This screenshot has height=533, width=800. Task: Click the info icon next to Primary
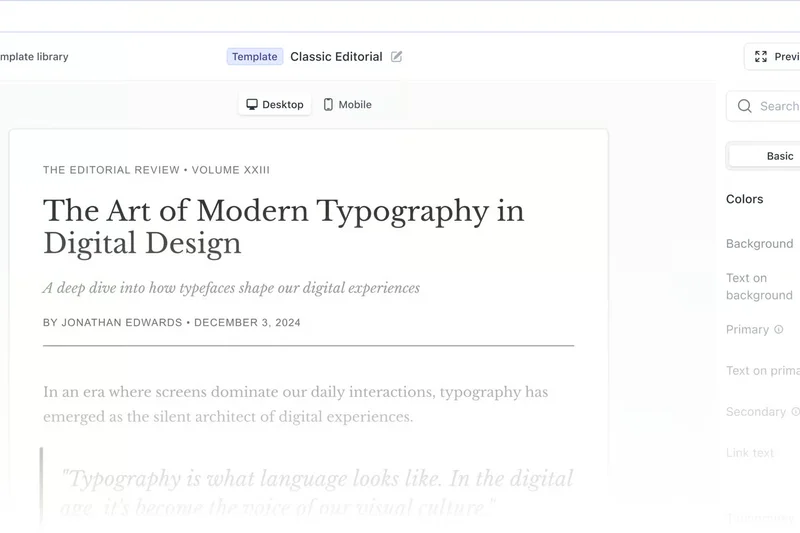779,330
